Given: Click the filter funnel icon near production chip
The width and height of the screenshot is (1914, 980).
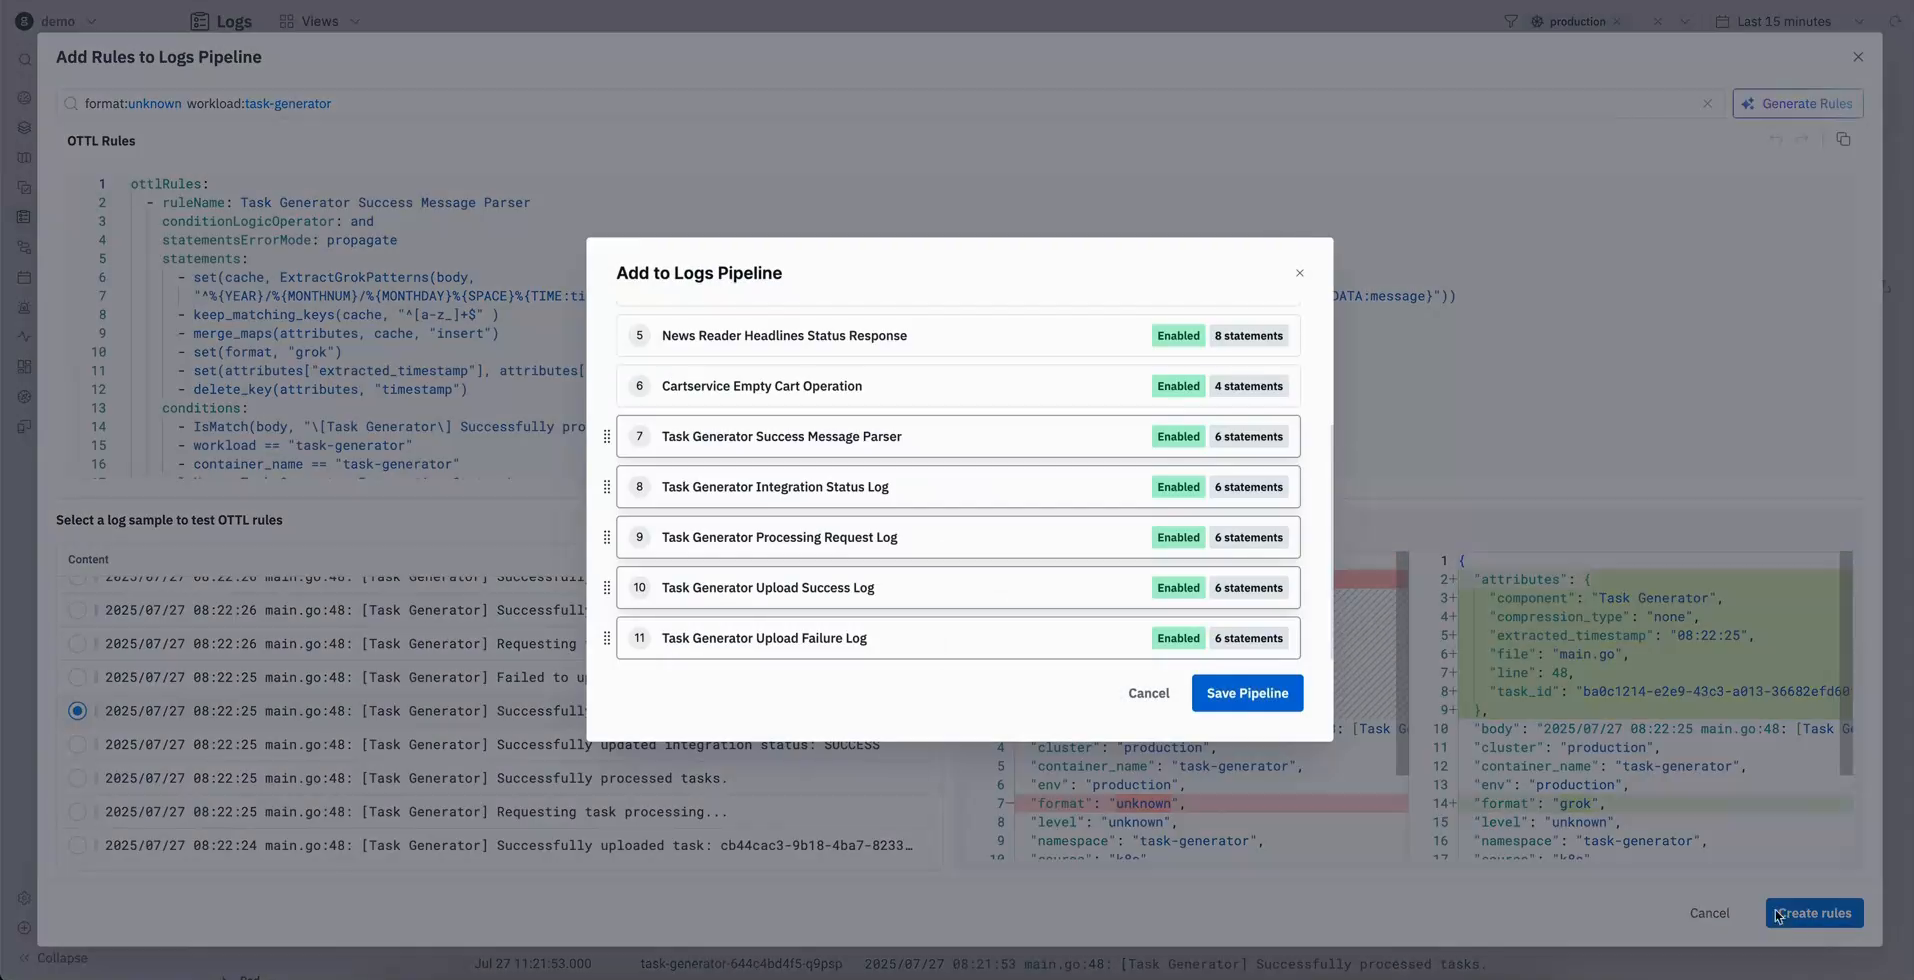Looking at the screenshot, I should [1511, 21].
